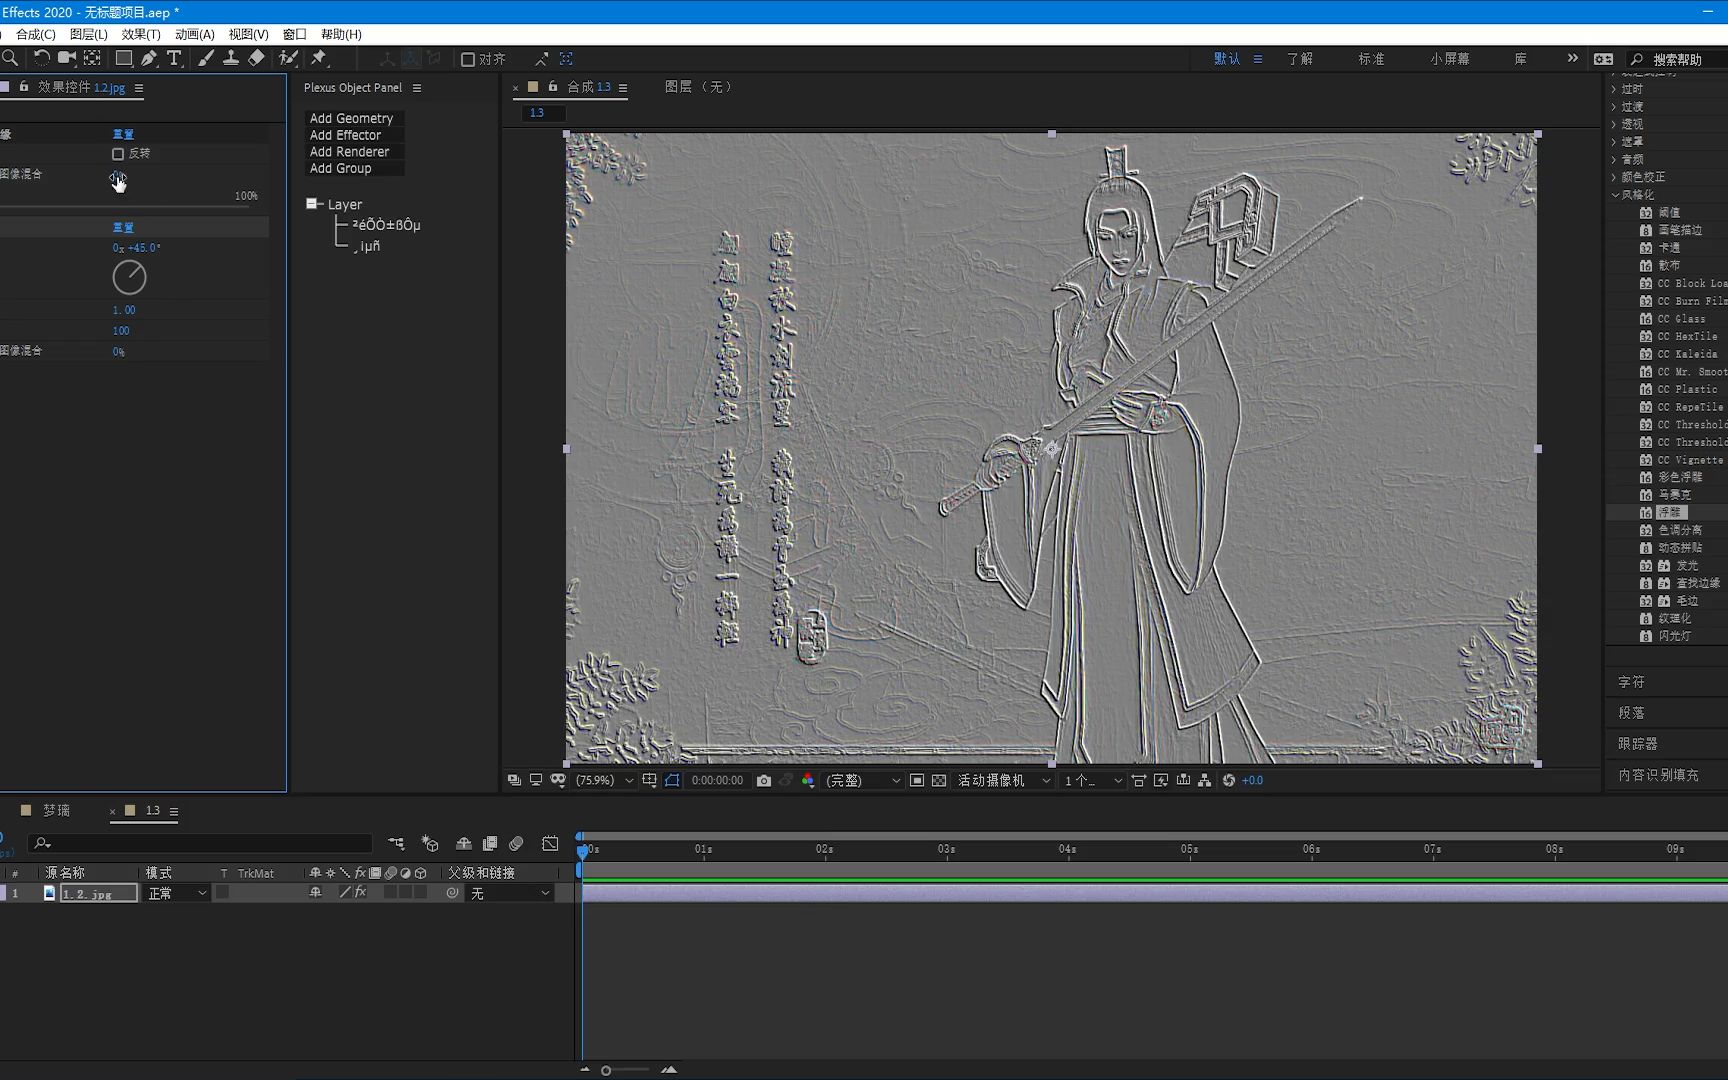Enable motion blur for timeline
The height and width of the screenshot is (1080, 1728).
516,843
